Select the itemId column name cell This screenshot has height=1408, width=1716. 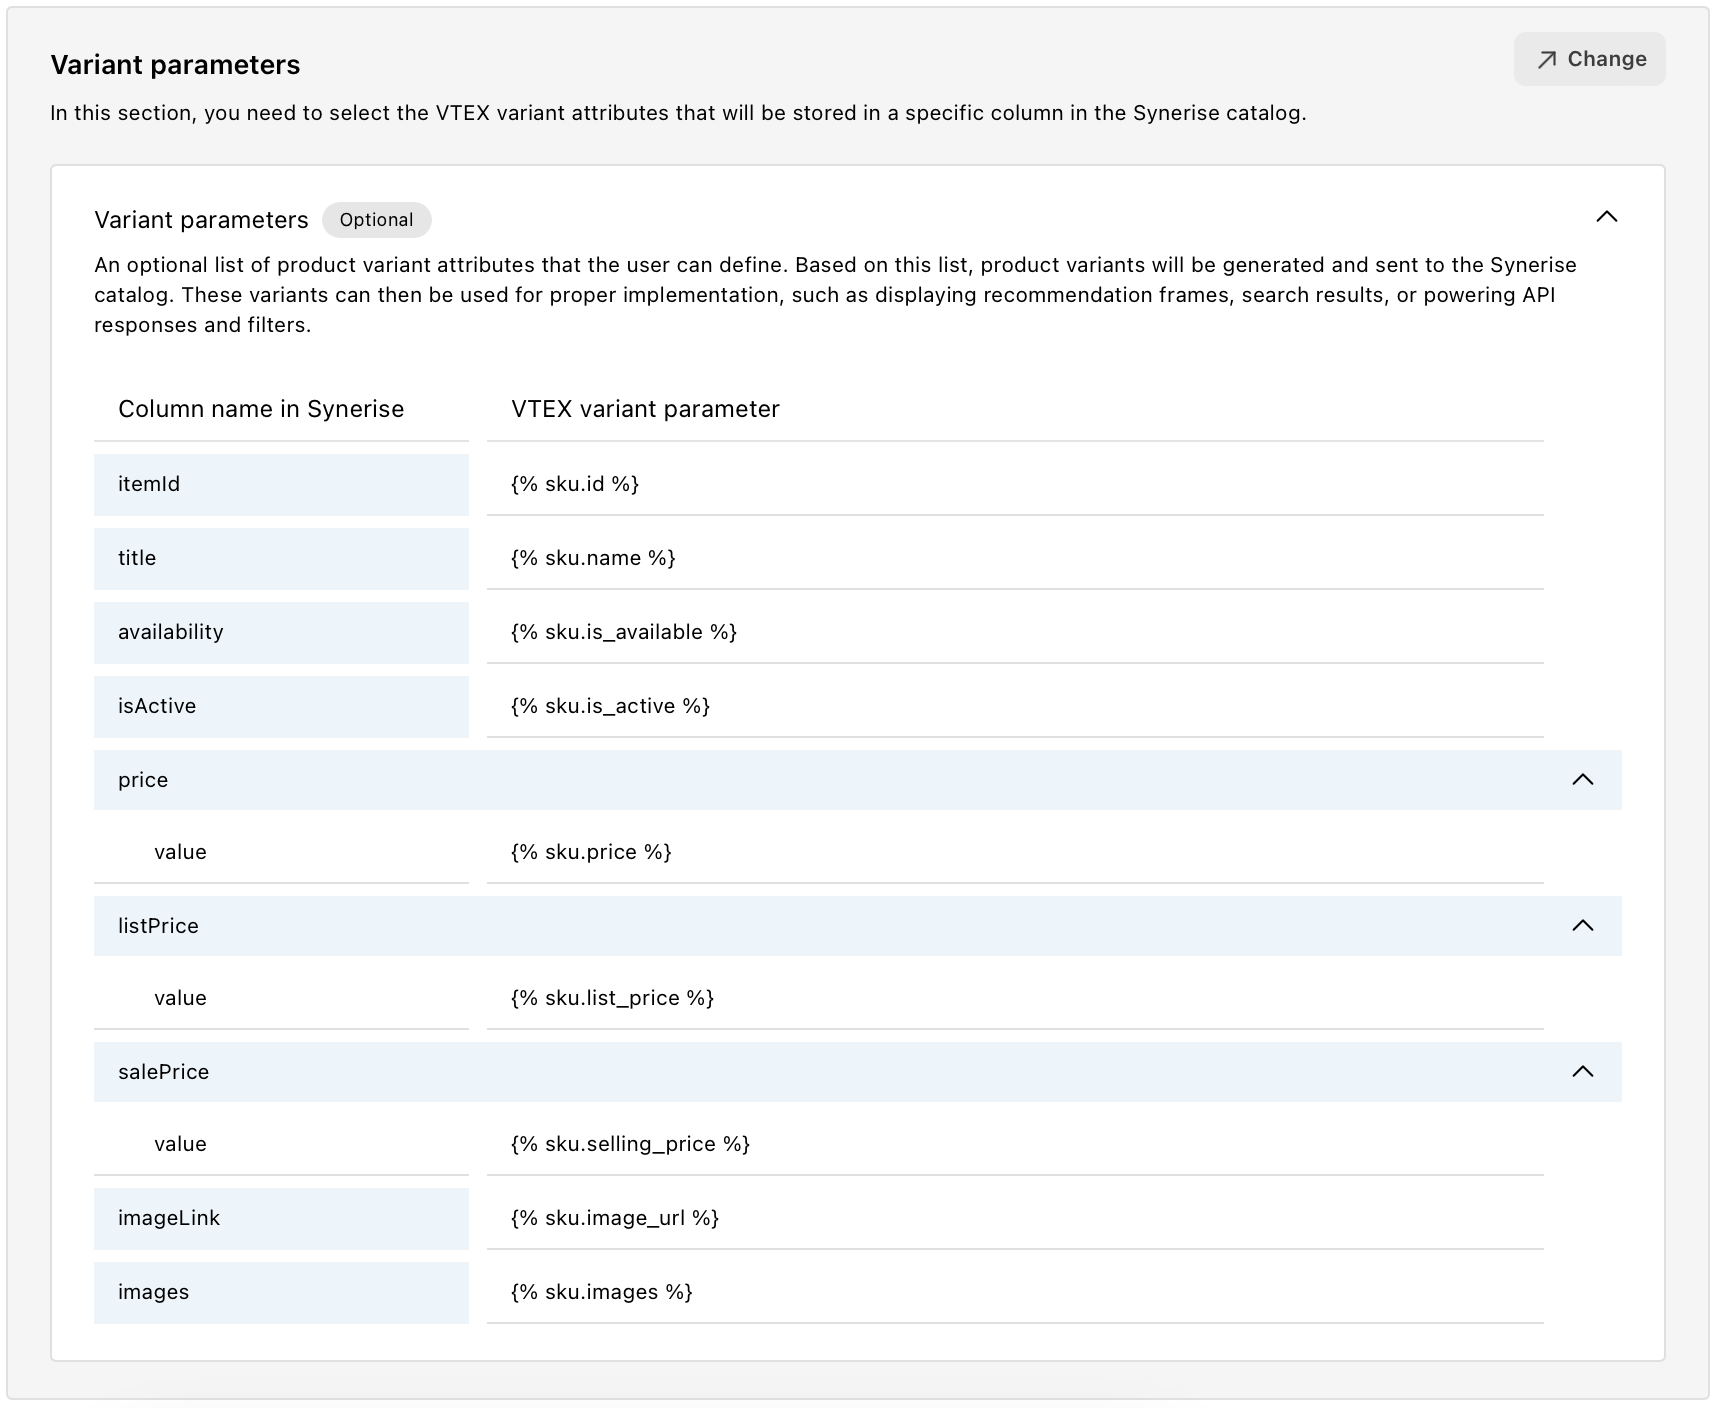[281, 484]
